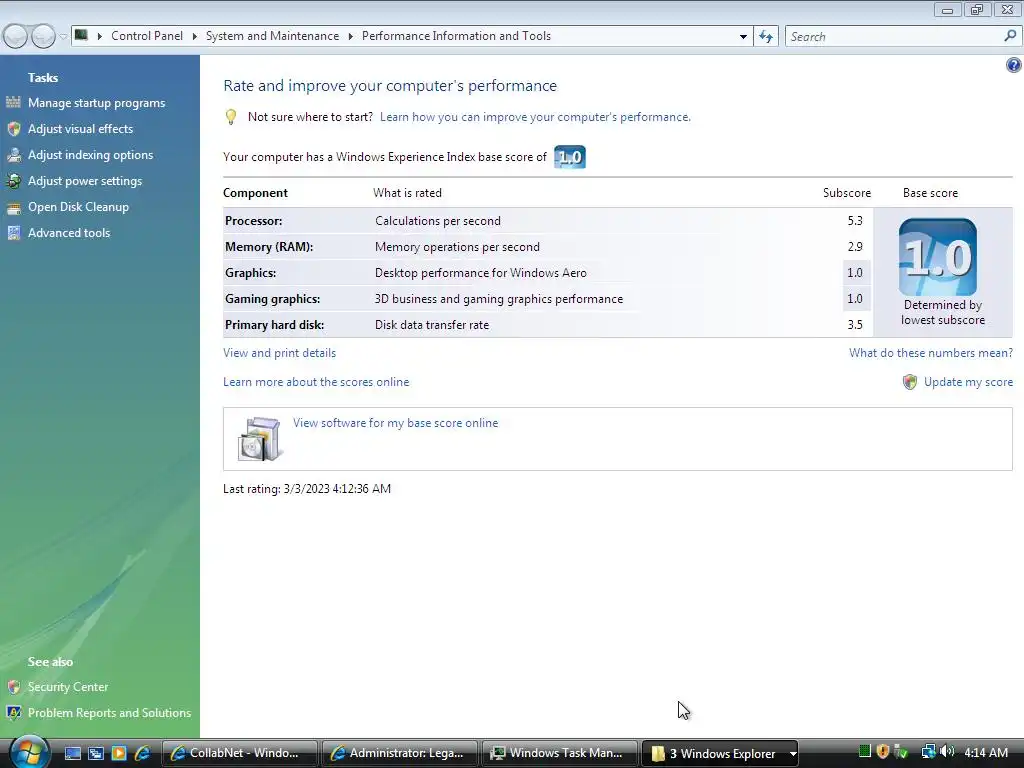Click the network tray icon

tap(928, 752)
